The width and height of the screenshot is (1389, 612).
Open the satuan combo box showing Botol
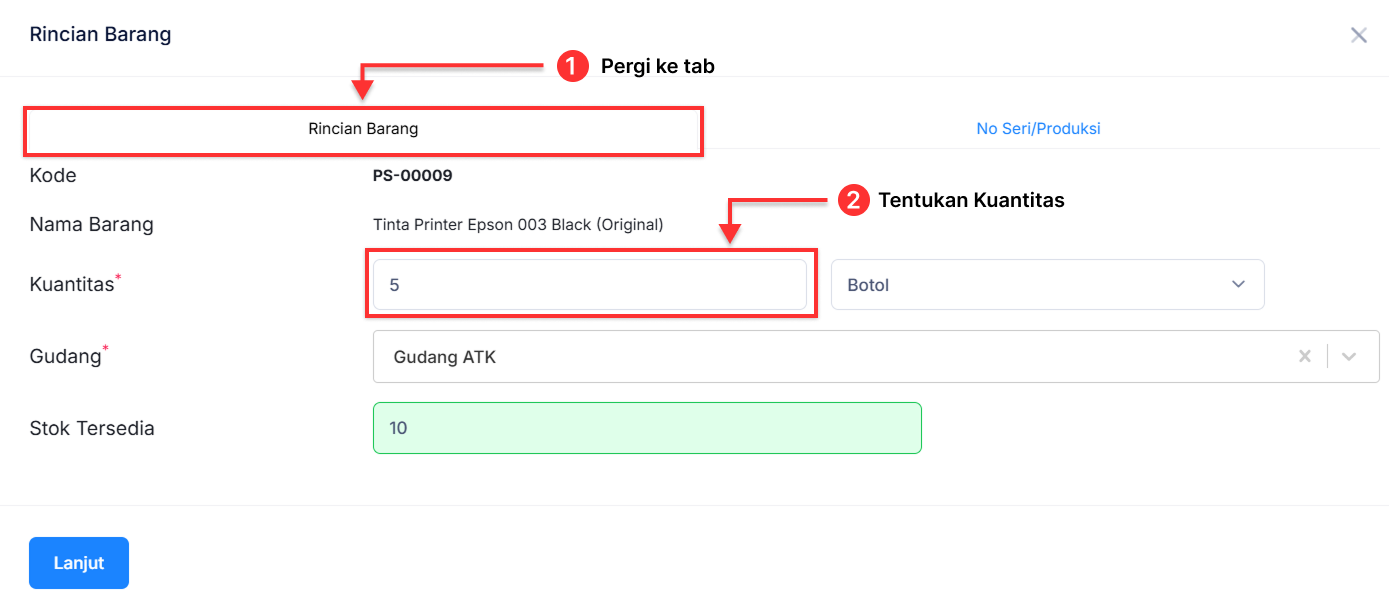[1047, 284]
